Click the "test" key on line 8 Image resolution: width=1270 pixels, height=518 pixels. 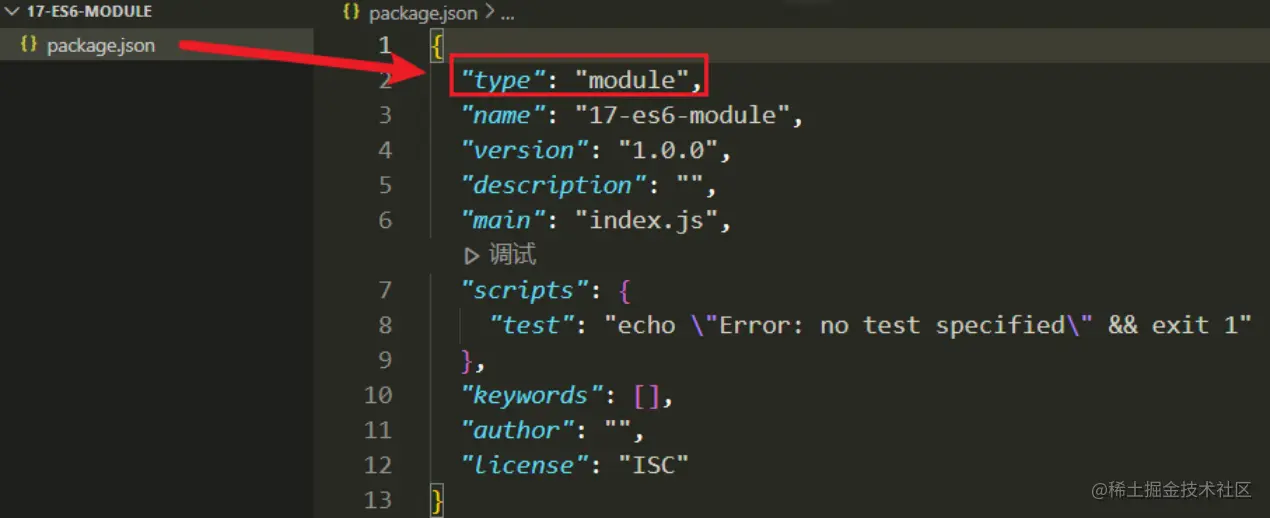[x=530, y=326]
